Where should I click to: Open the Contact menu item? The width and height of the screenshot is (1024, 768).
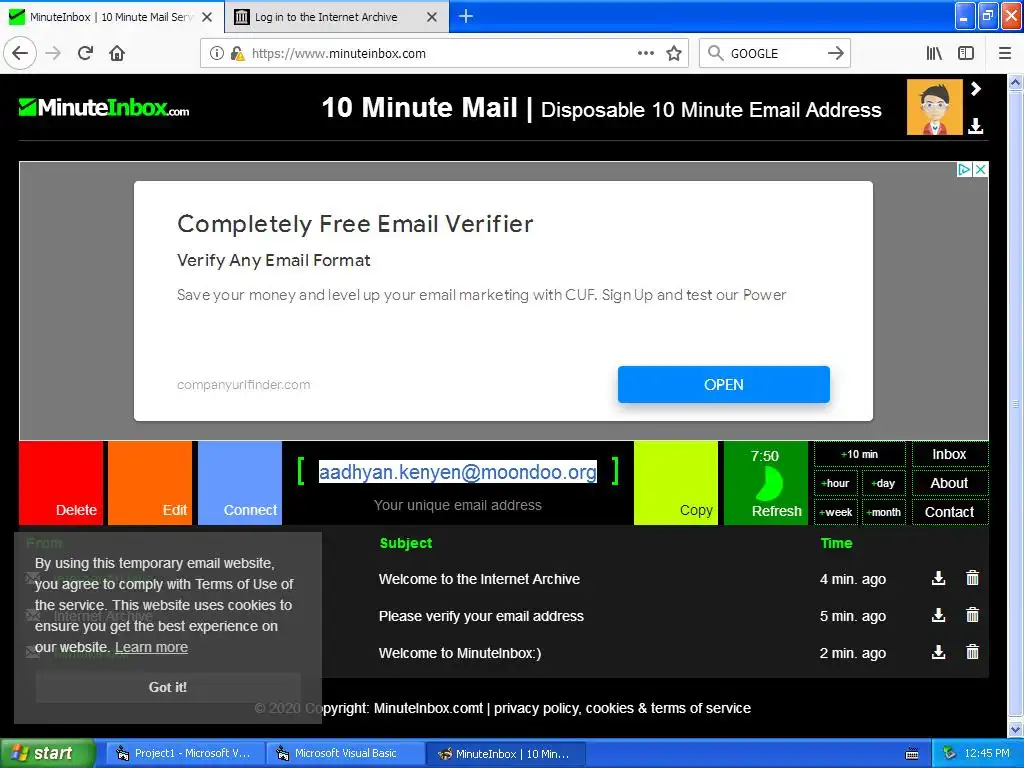tap(950, 512)
